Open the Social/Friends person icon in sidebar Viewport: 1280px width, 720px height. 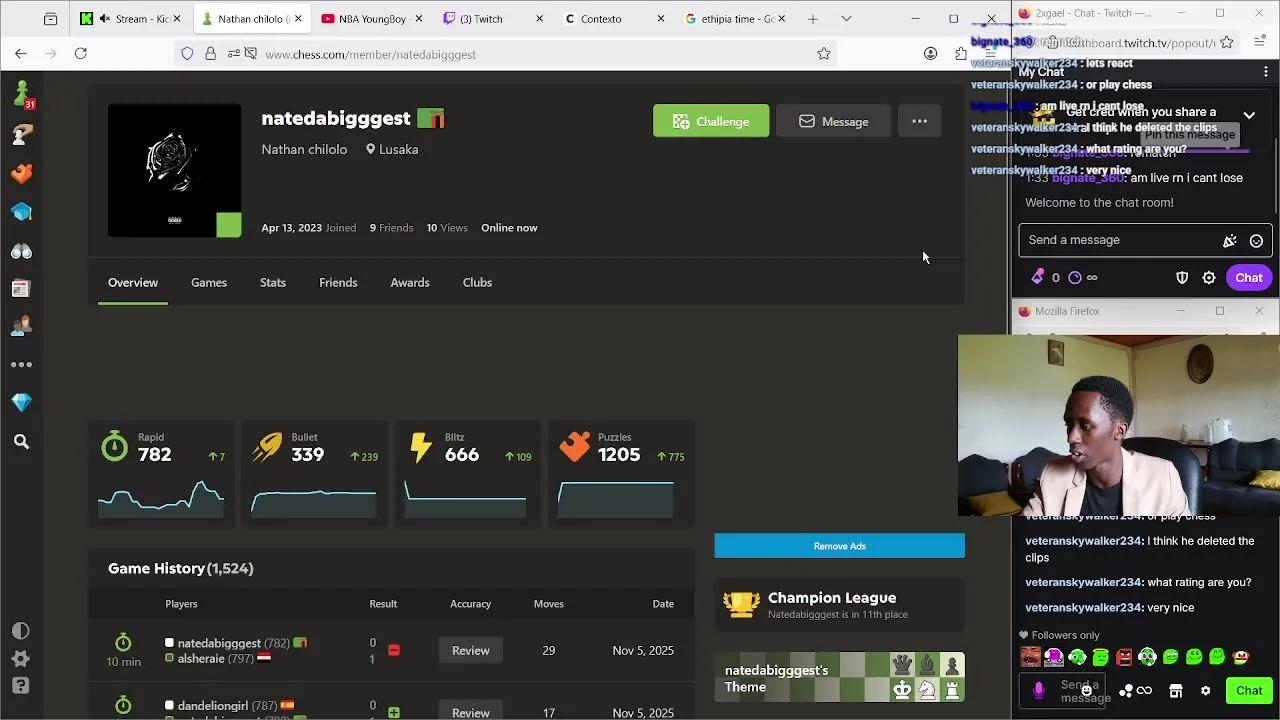21,327
